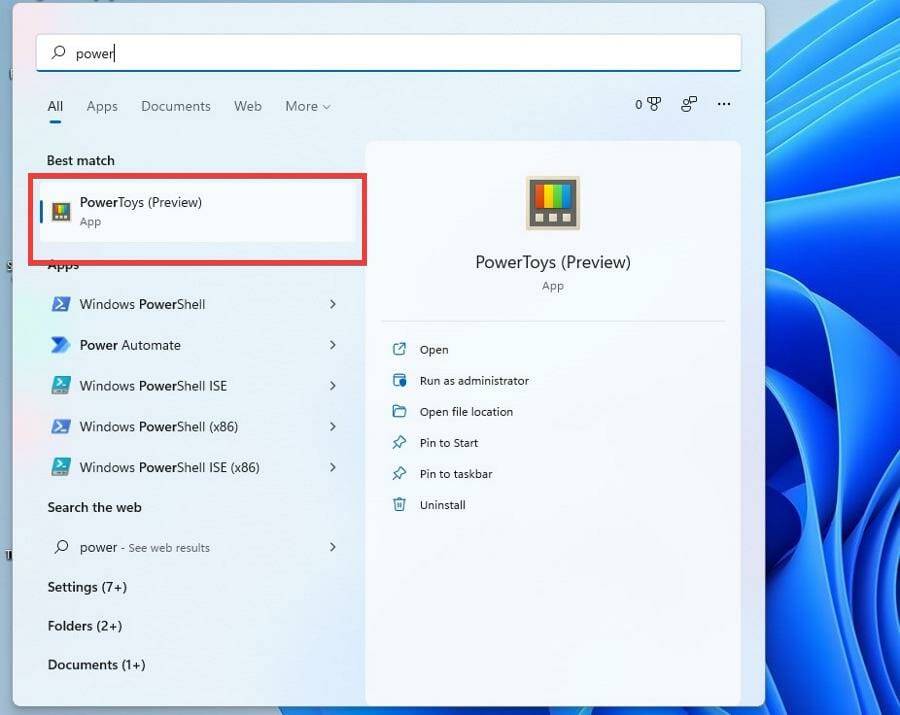Select the Web search filter
Image resolution: width=900 pixels, height=715 pixels.
pos(248,106)
